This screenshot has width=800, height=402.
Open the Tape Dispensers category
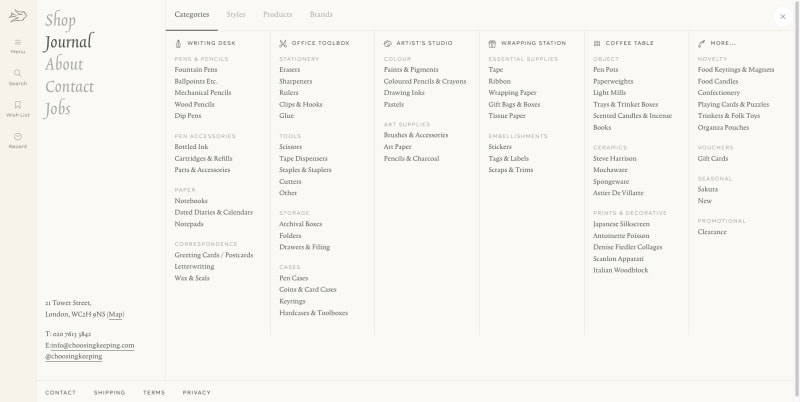304,158
